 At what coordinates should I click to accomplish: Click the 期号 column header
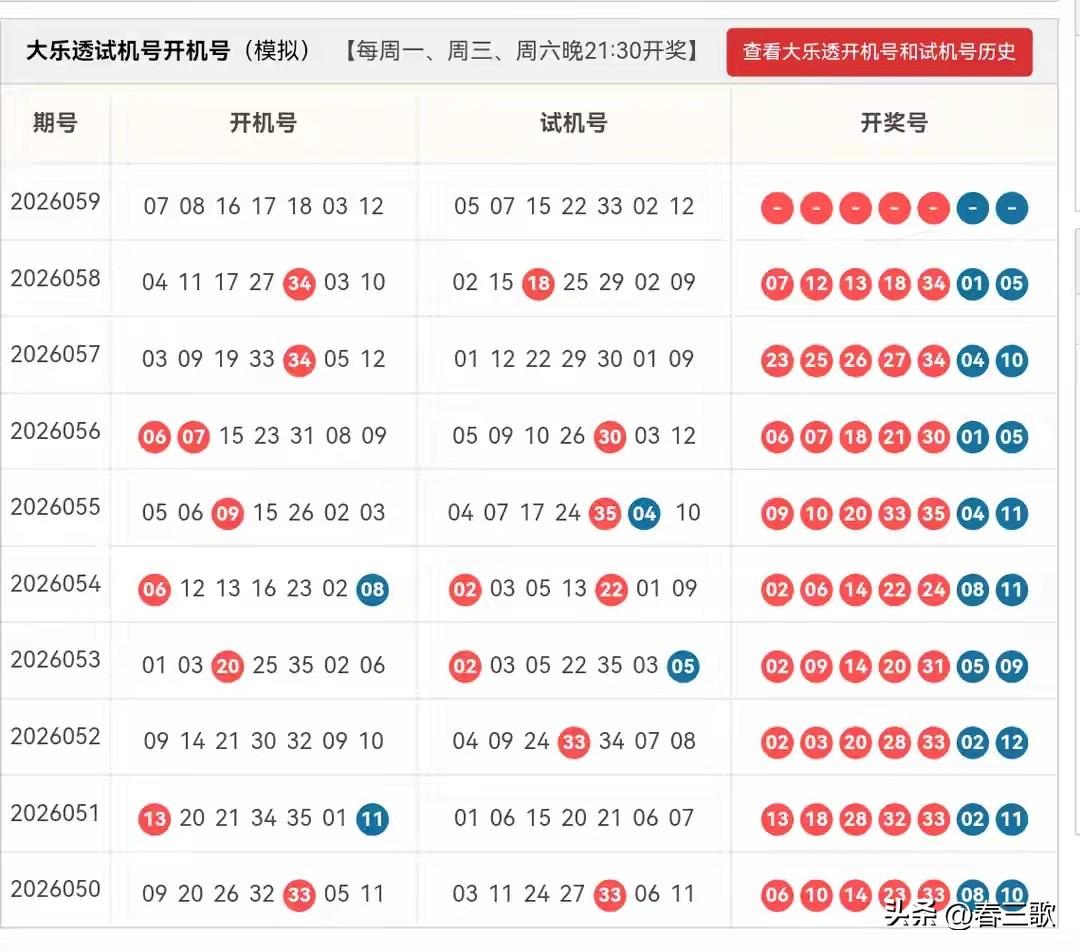click(x=55, y=123)
